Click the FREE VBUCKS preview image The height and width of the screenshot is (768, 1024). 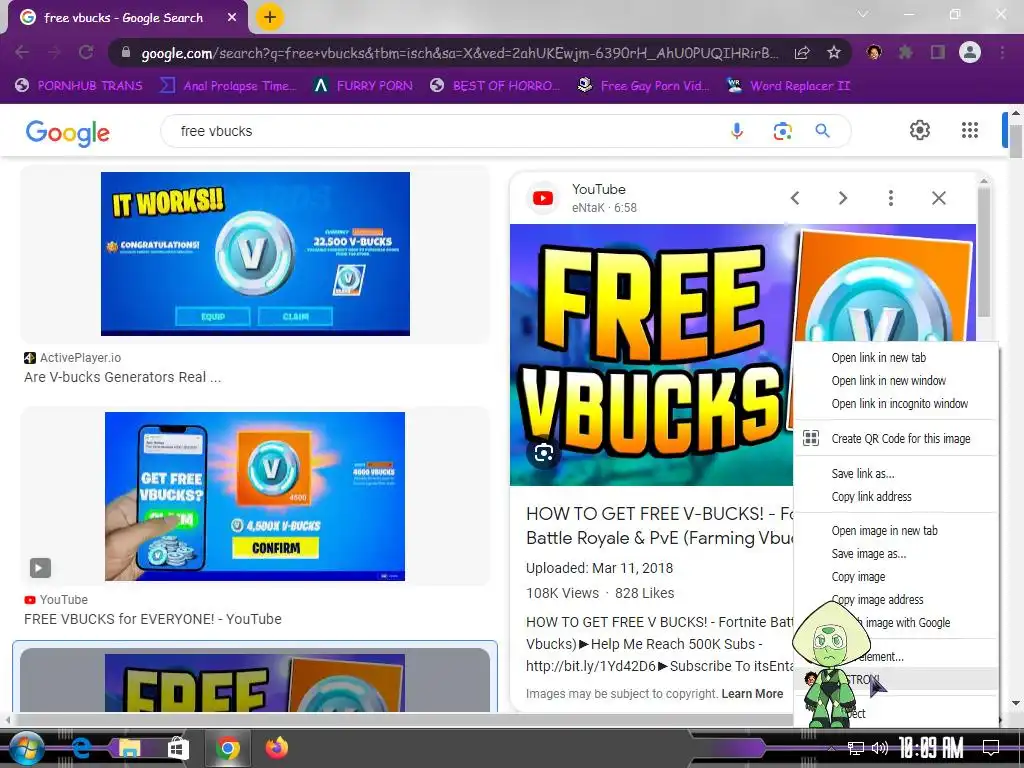(x=653, y=355)
